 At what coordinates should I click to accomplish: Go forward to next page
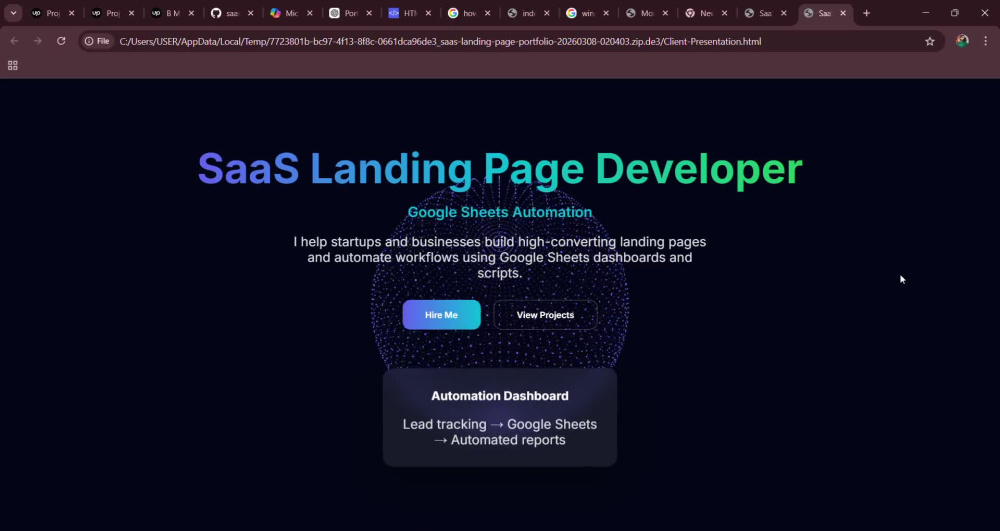(x=38, y=41)
